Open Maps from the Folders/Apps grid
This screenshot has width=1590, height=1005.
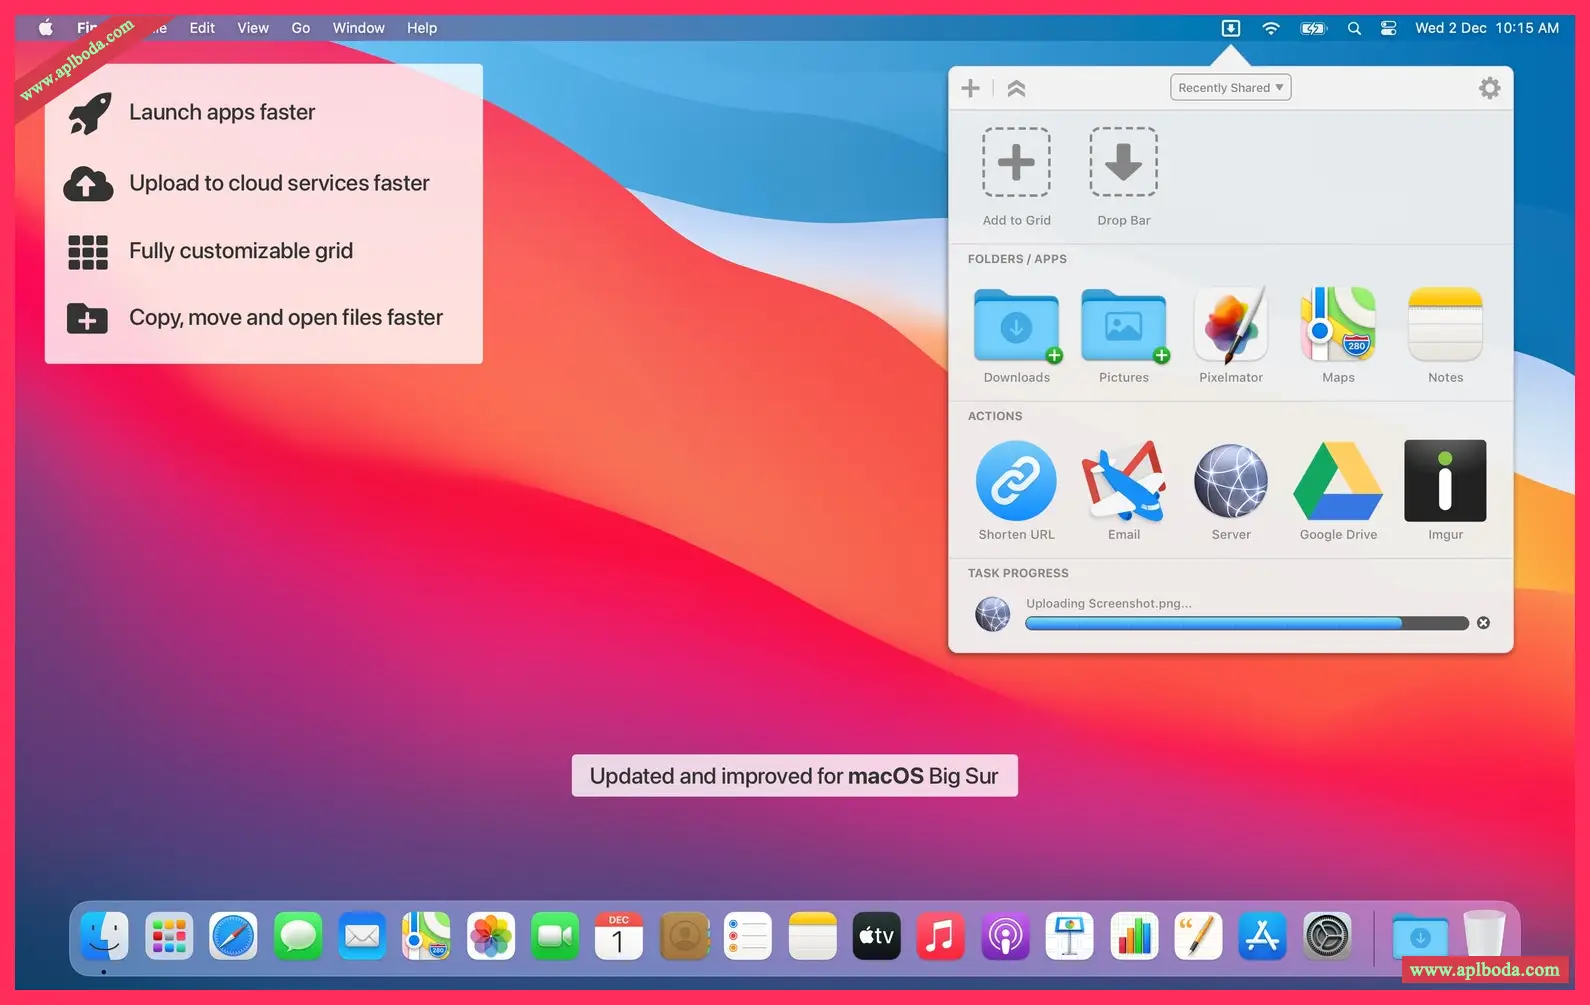coord(1338,325)
